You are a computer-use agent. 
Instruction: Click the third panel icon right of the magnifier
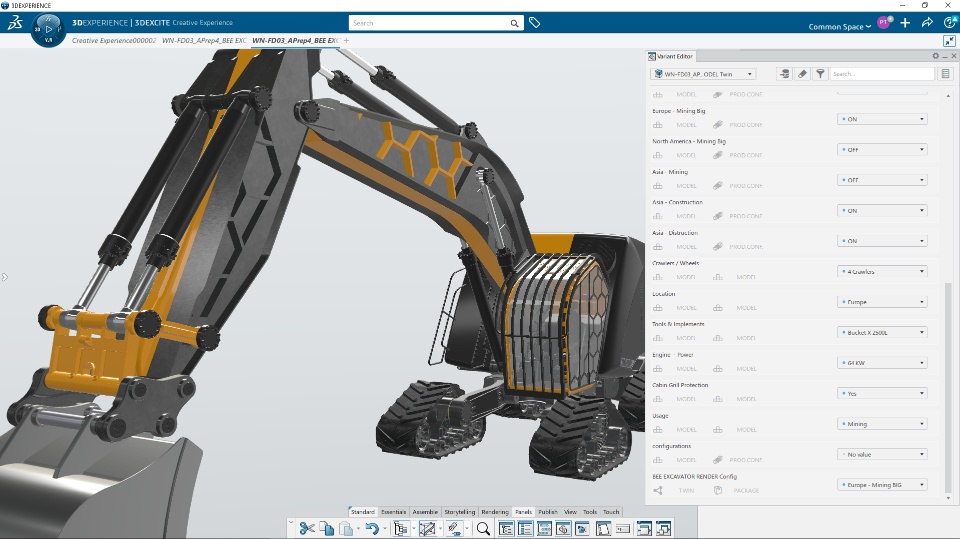pos(544,529)
